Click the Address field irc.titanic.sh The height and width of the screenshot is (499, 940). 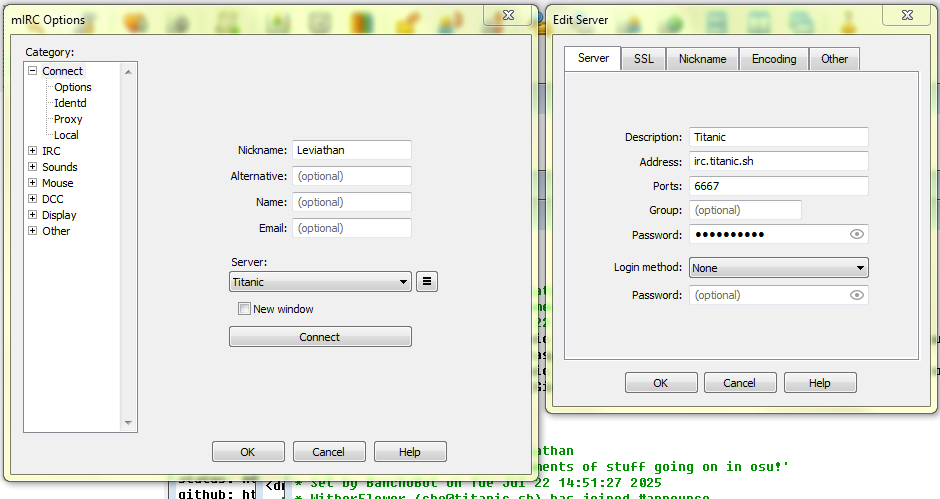tap(779, 161)
